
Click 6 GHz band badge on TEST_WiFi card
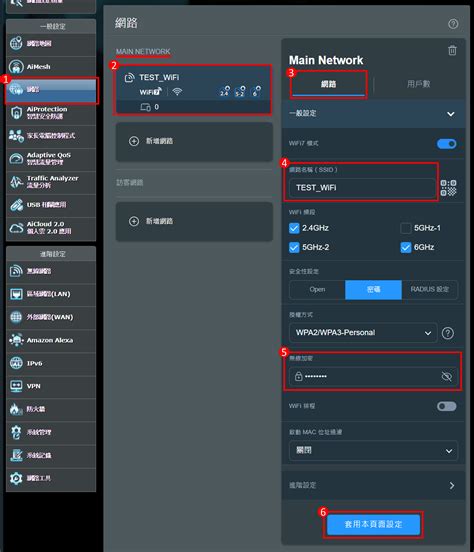tap(256, 91)
